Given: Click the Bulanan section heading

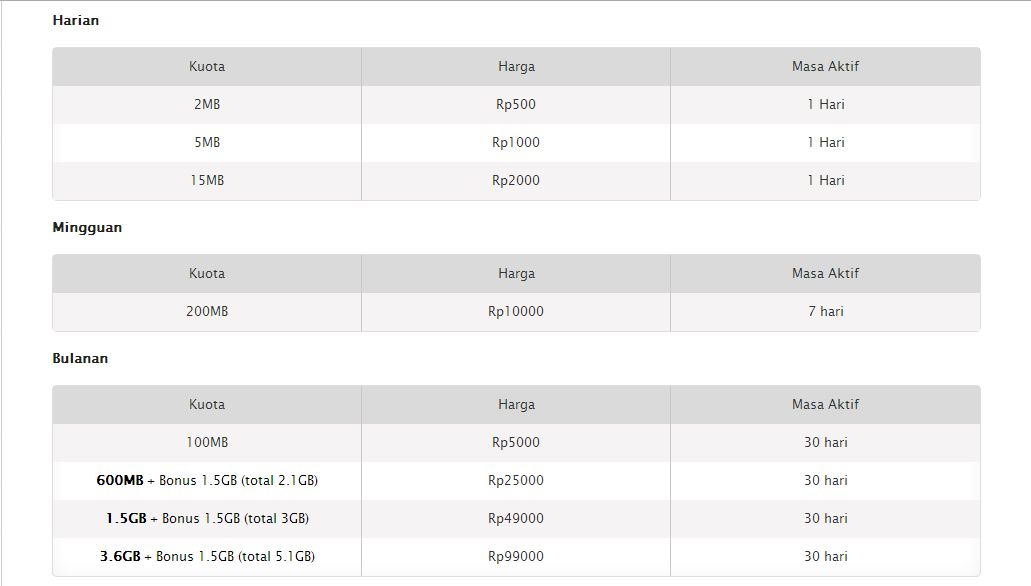Looking at the screenshot, I should [80, 358].
